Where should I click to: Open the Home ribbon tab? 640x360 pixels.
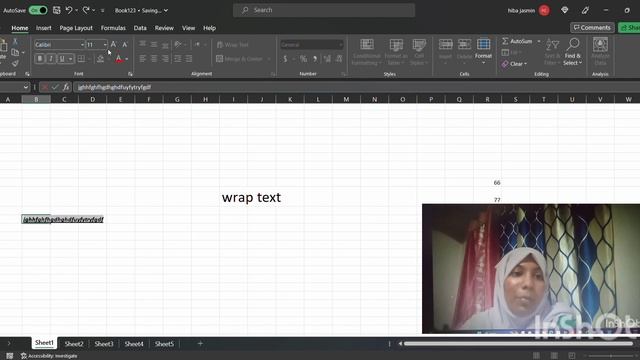[x=20, y=28]
